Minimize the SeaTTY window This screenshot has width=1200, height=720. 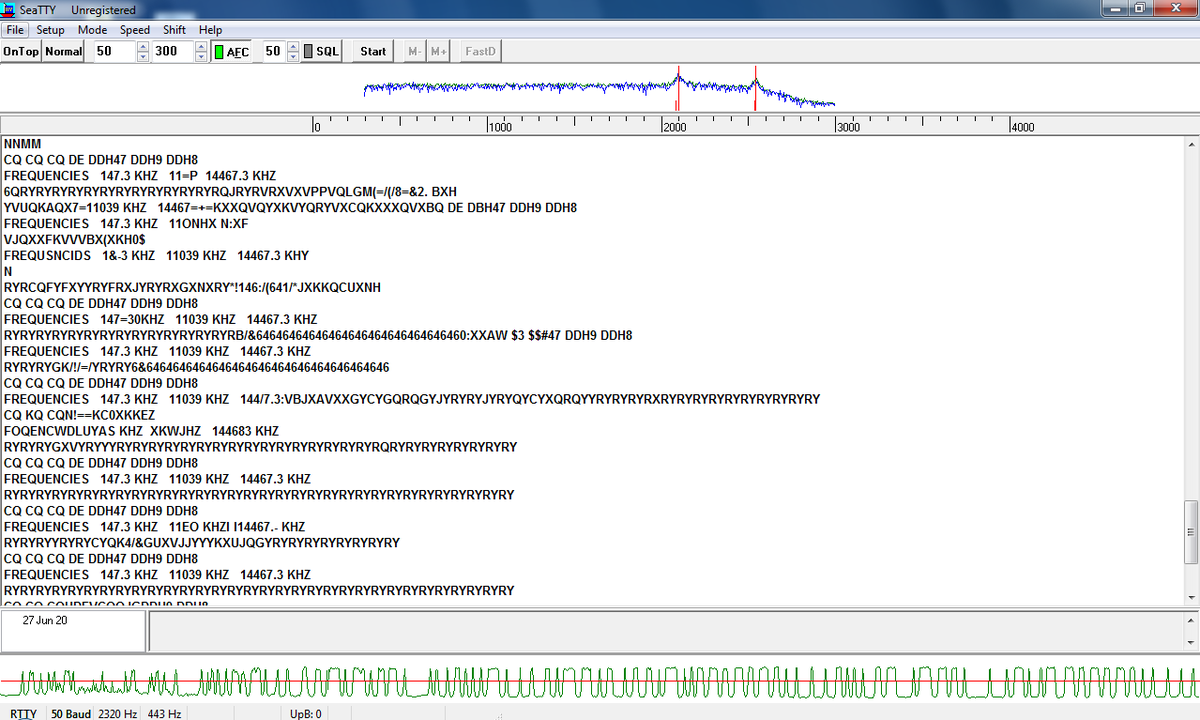pyautogui.click(x=1114, y=9)
